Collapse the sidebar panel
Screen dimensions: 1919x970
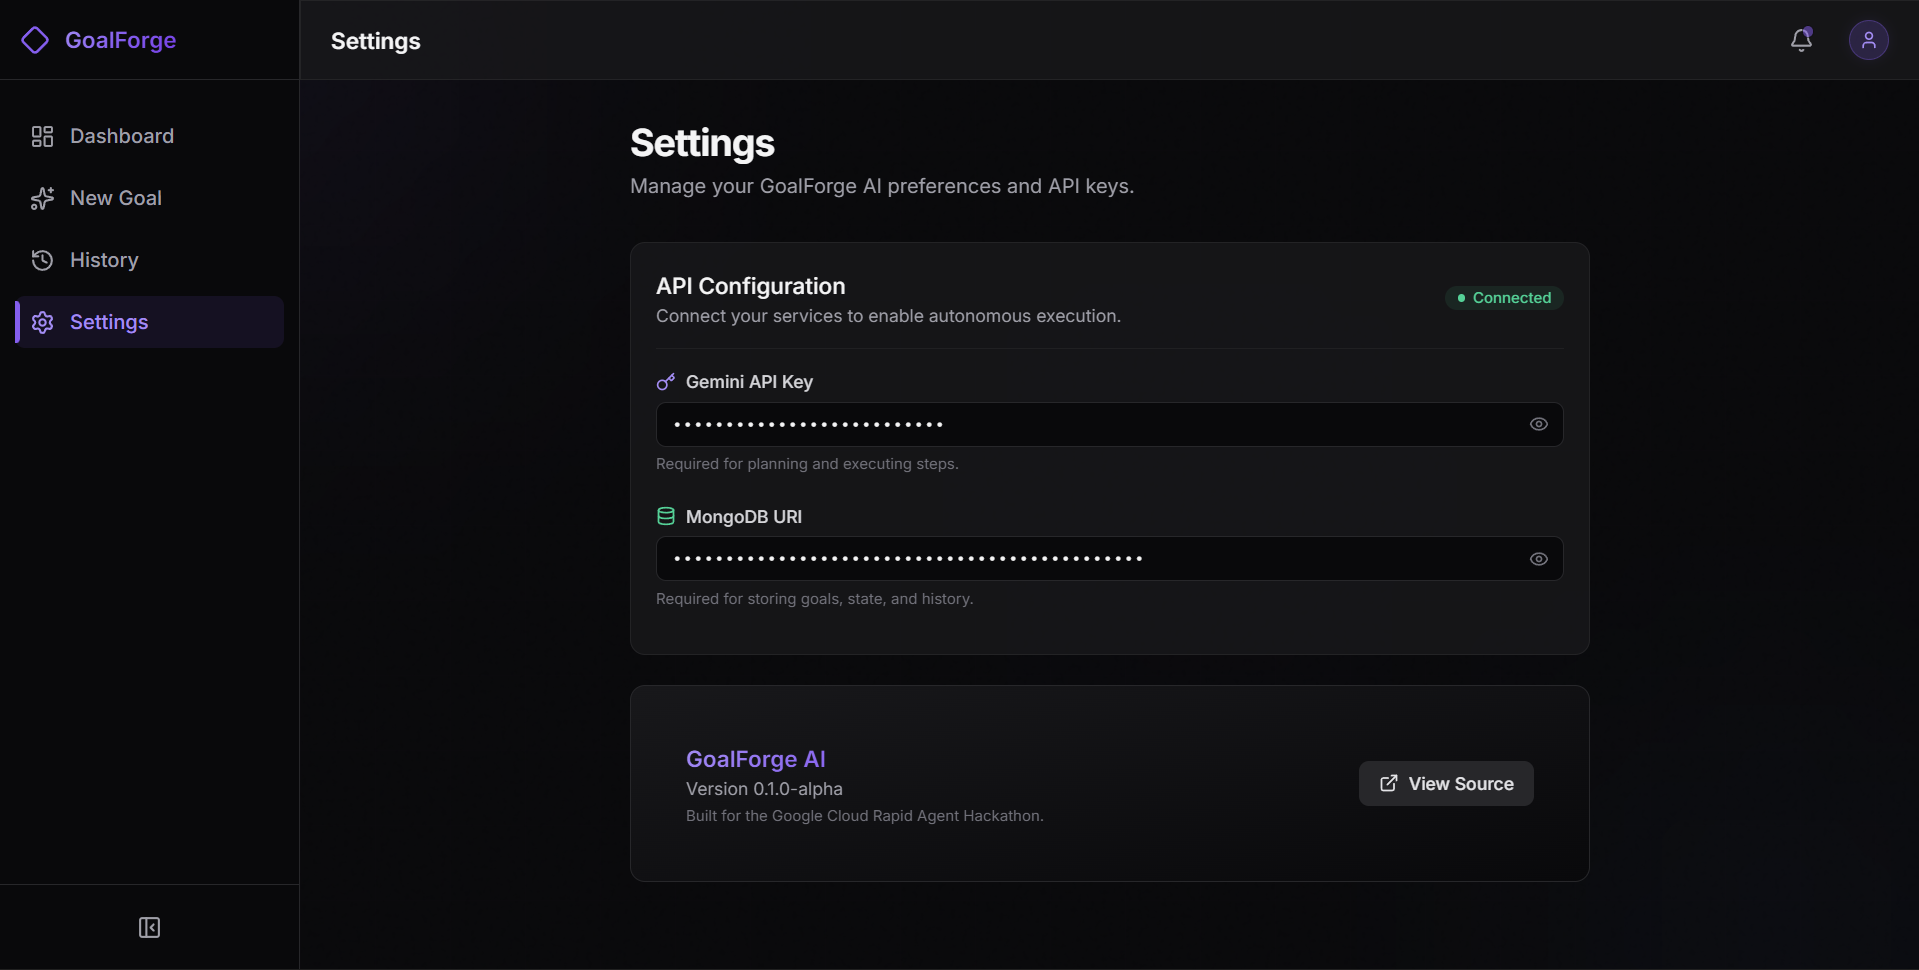(149, 927)
